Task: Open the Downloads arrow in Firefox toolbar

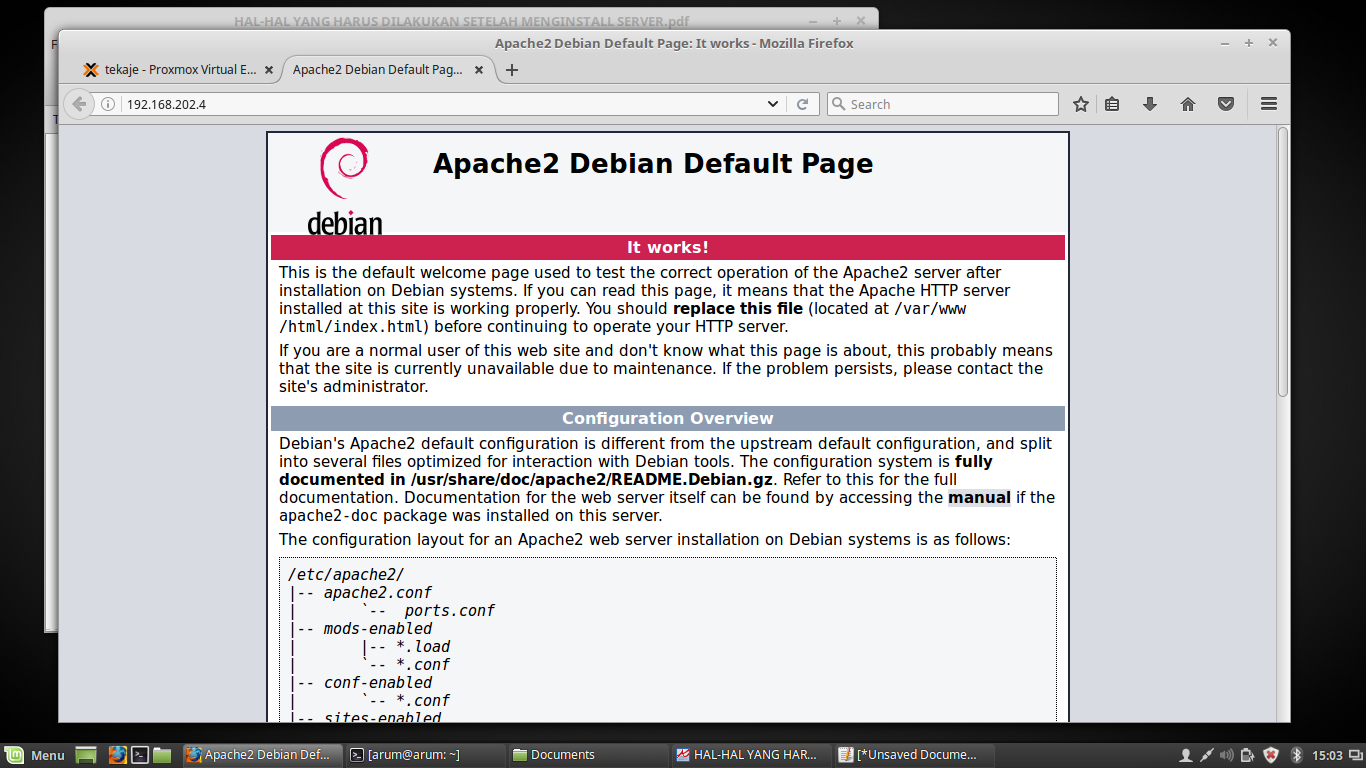Action: 1150,104
